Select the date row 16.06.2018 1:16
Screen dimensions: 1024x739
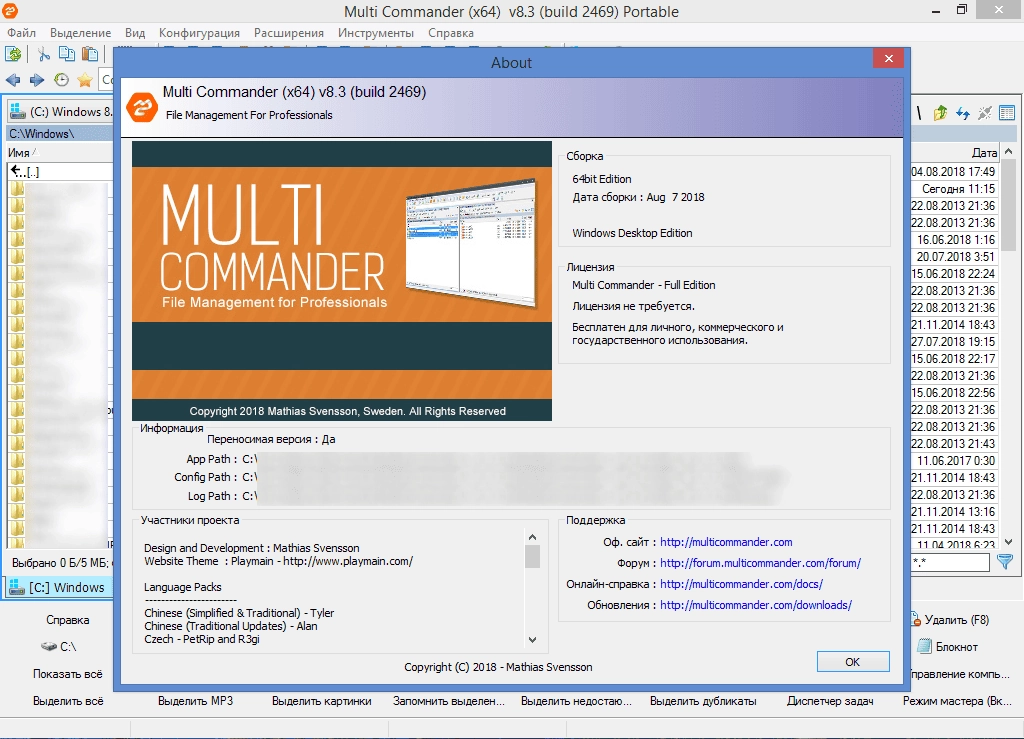955,240
